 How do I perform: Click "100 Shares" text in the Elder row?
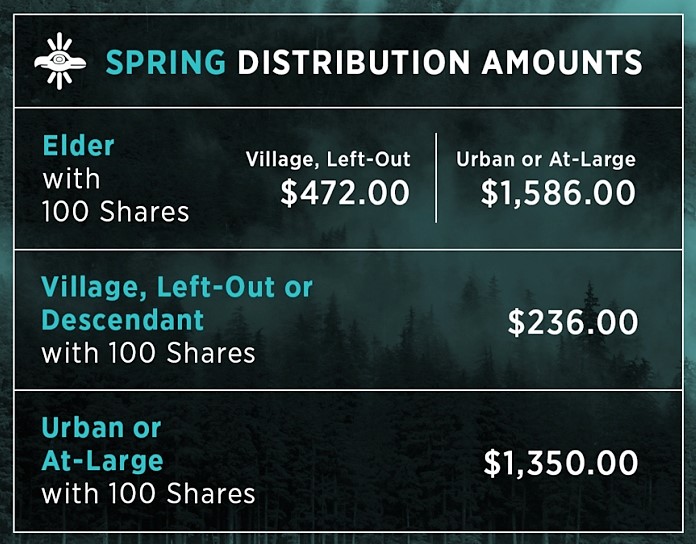pos(115,212)
